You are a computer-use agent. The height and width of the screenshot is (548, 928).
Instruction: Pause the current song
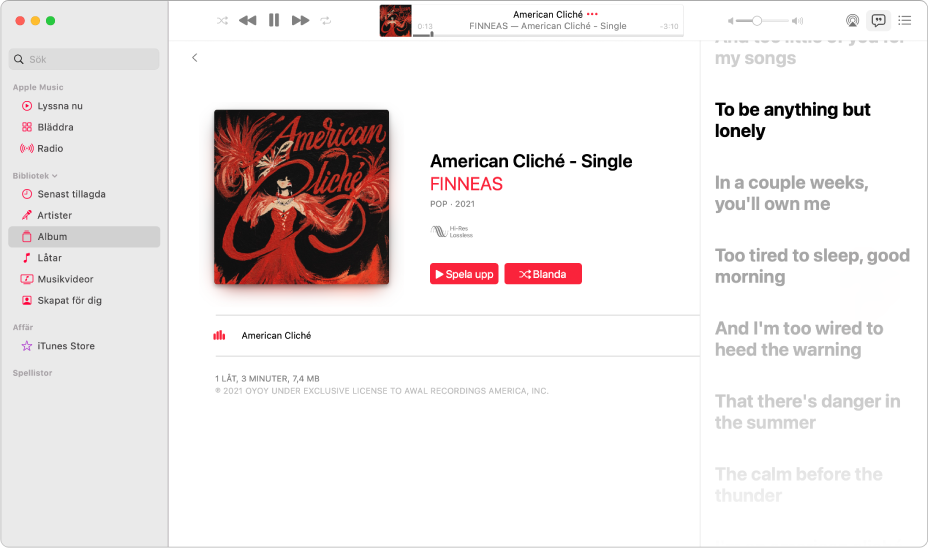(274, 21)
